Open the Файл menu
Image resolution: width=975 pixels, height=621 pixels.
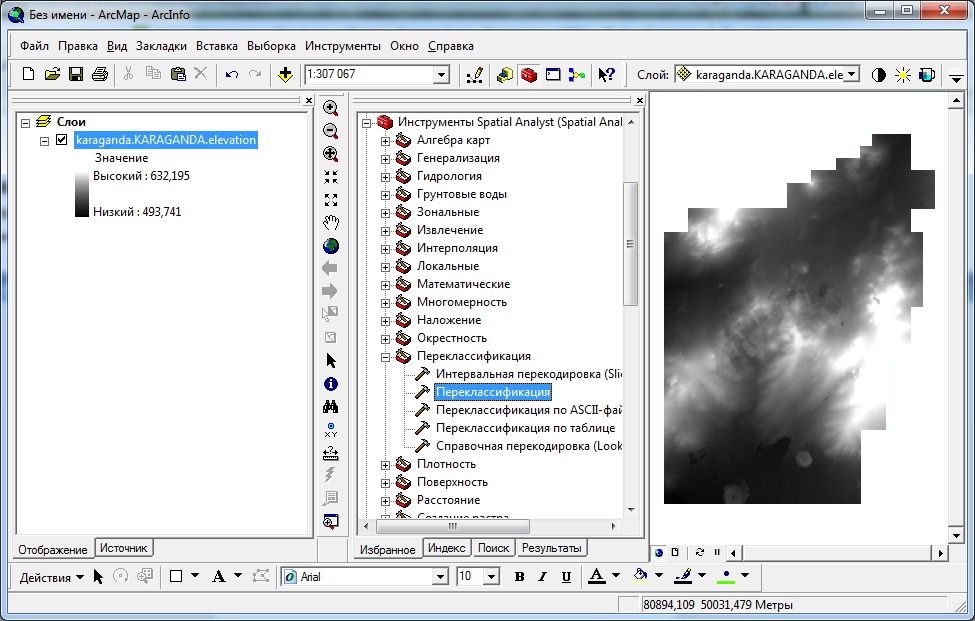point(34,46)
